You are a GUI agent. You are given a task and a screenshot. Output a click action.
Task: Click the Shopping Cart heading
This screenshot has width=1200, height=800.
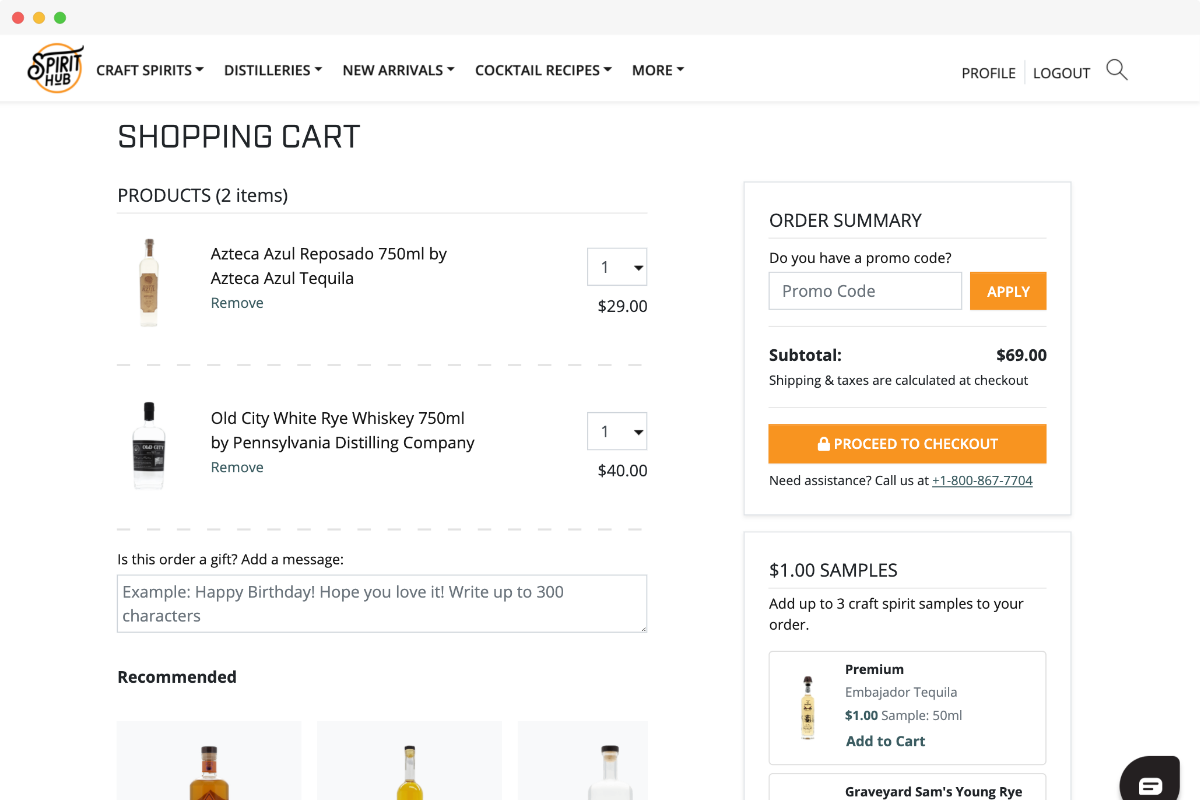(x=239, y=137)
